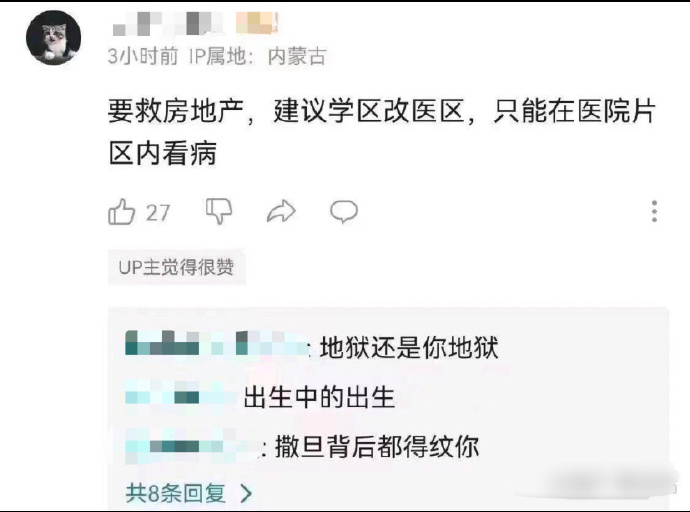This screenshot has height=512, width=690.
Task: Open the first replier's blurred username
Action: (x=216, y=344)
